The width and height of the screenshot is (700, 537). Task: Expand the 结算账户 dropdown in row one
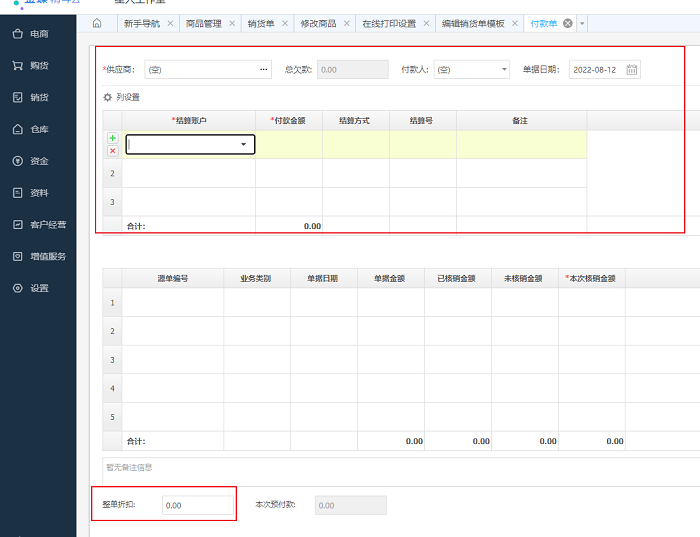pos(243,145)
